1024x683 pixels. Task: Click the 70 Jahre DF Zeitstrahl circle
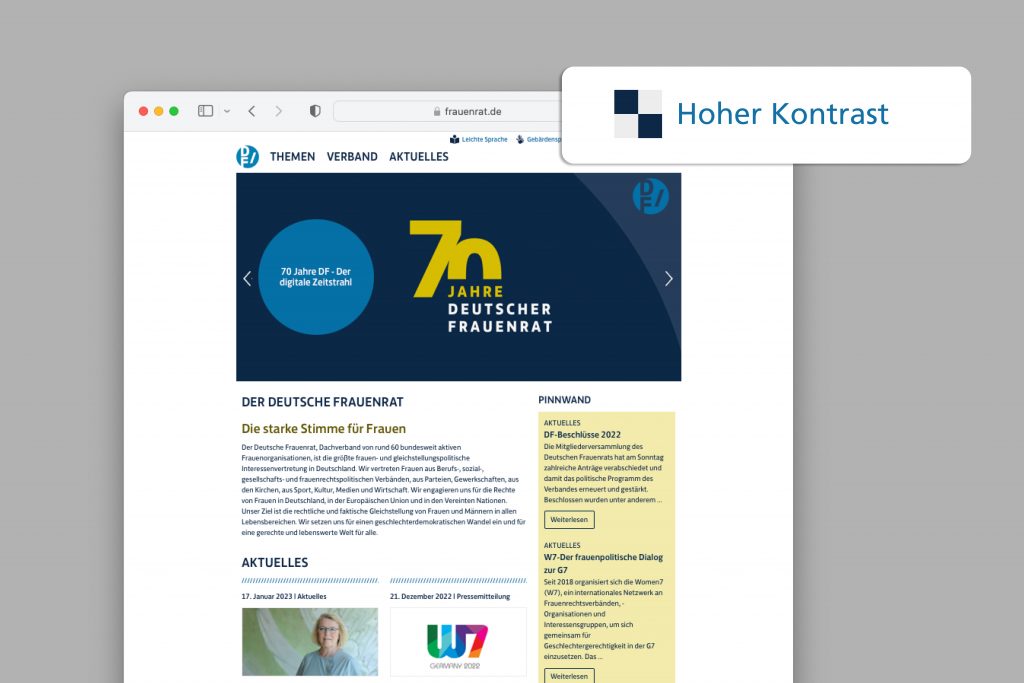click(x=316, y=276)
